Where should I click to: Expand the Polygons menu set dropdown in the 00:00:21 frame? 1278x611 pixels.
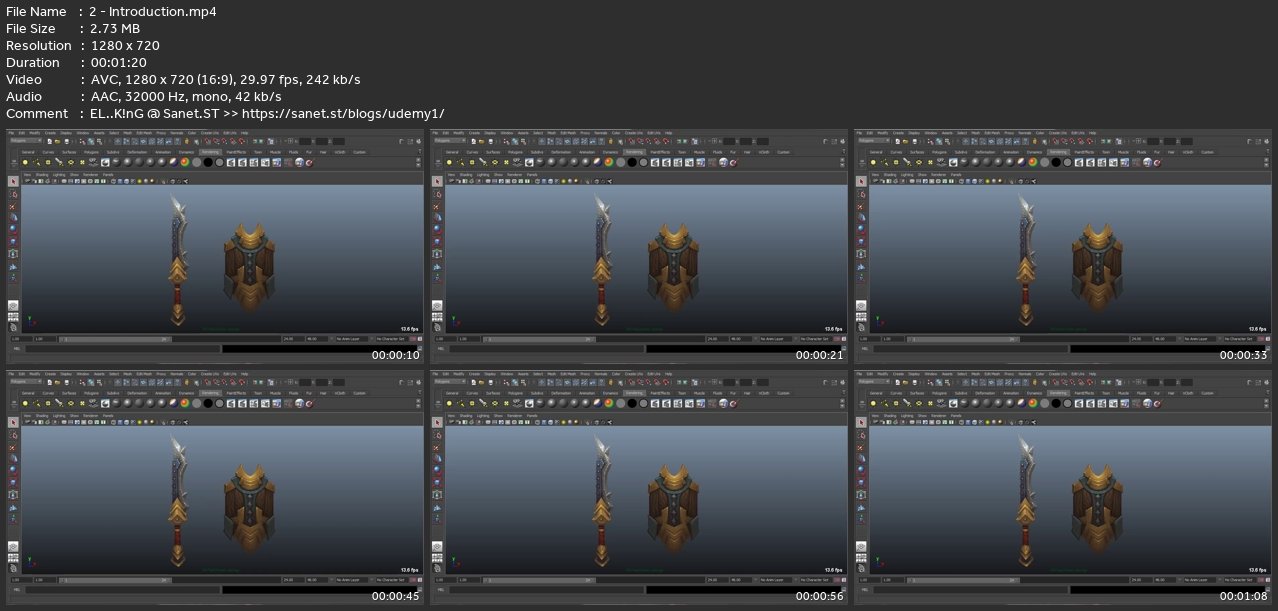click(x=449, y=140)
